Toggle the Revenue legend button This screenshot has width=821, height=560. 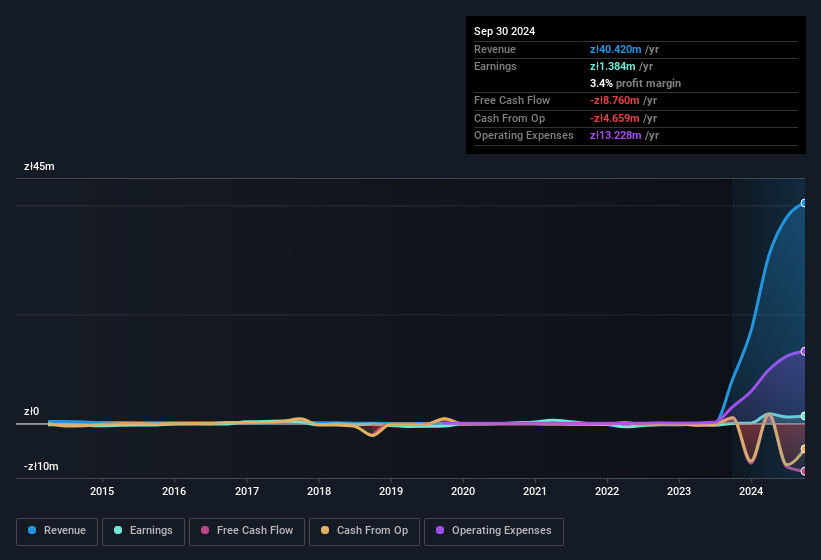coord(57,531)
